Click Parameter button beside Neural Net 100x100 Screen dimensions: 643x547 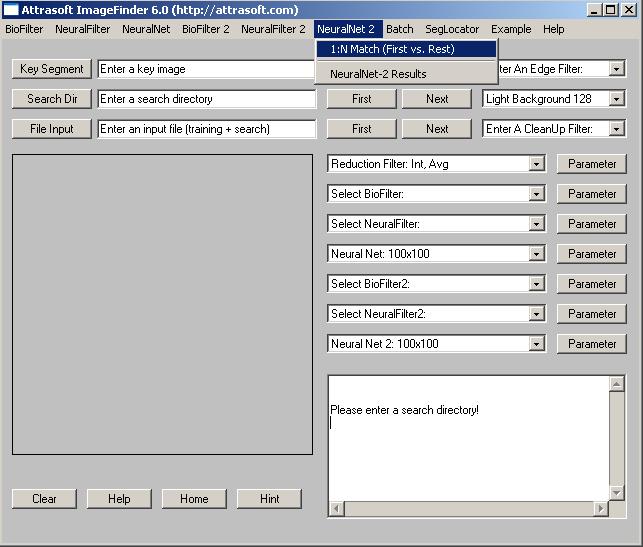(x=592, y=254)
